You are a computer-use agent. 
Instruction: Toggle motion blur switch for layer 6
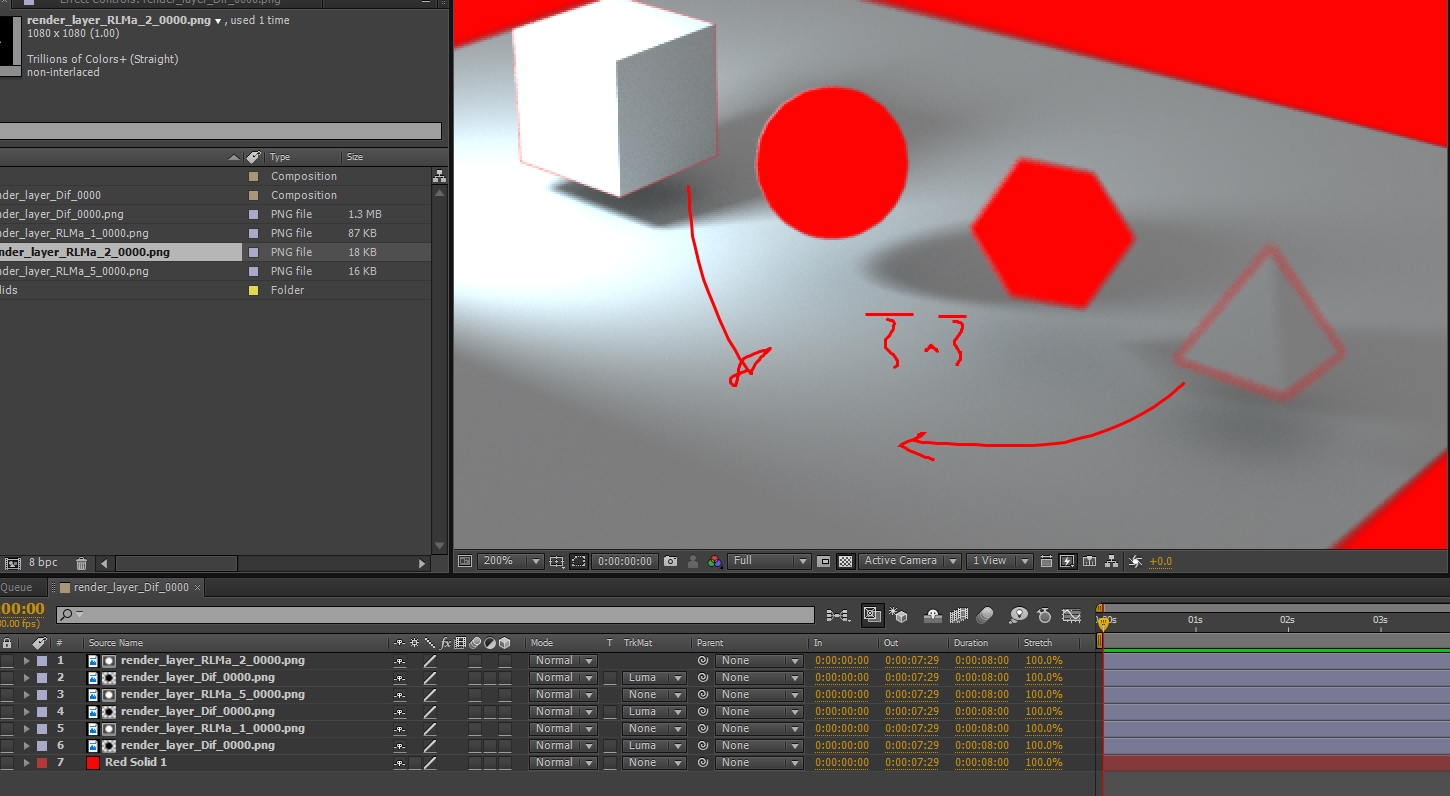point(475,746)
